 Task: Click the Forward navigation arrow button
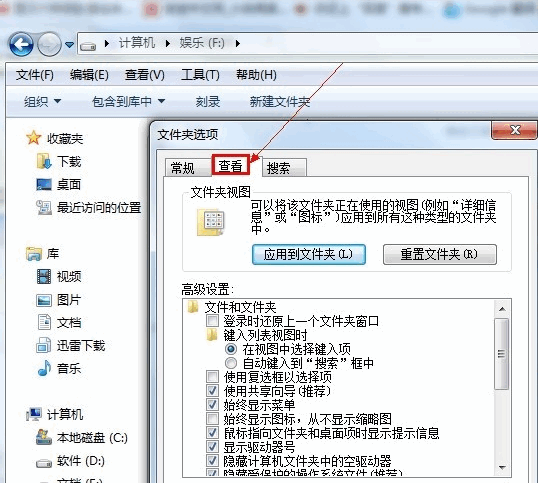pos(49,44)
